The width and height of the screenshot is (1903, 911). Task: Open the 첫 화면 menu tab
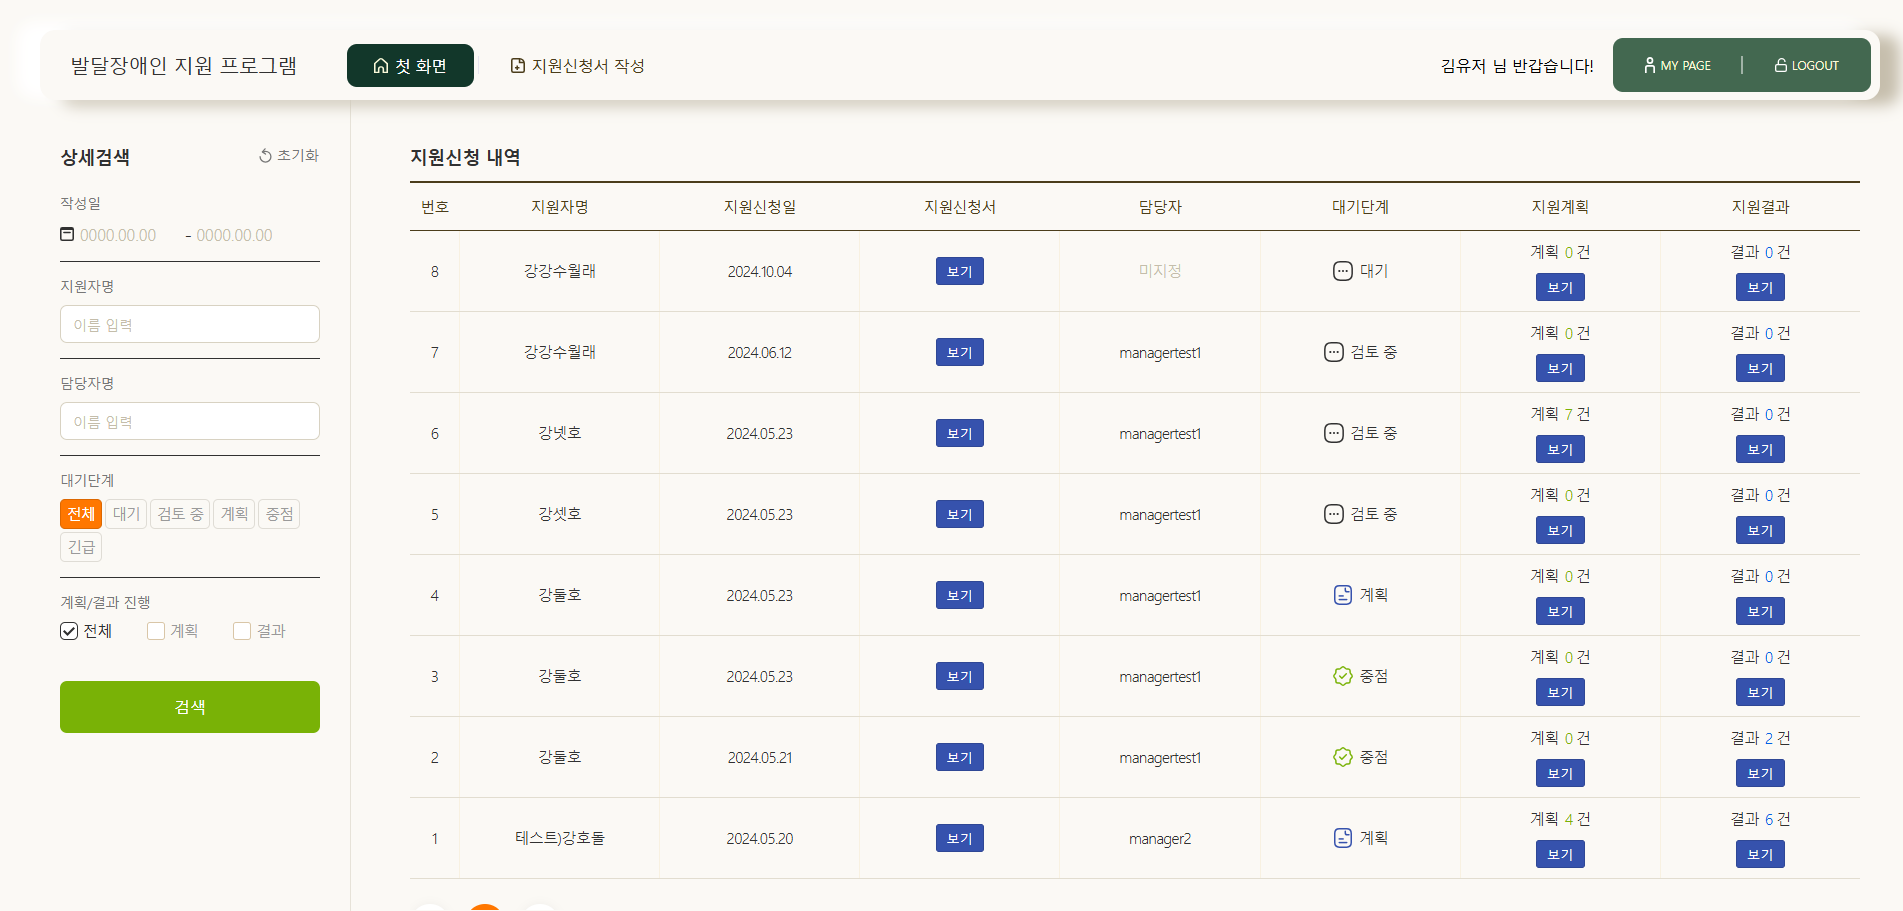410,66
